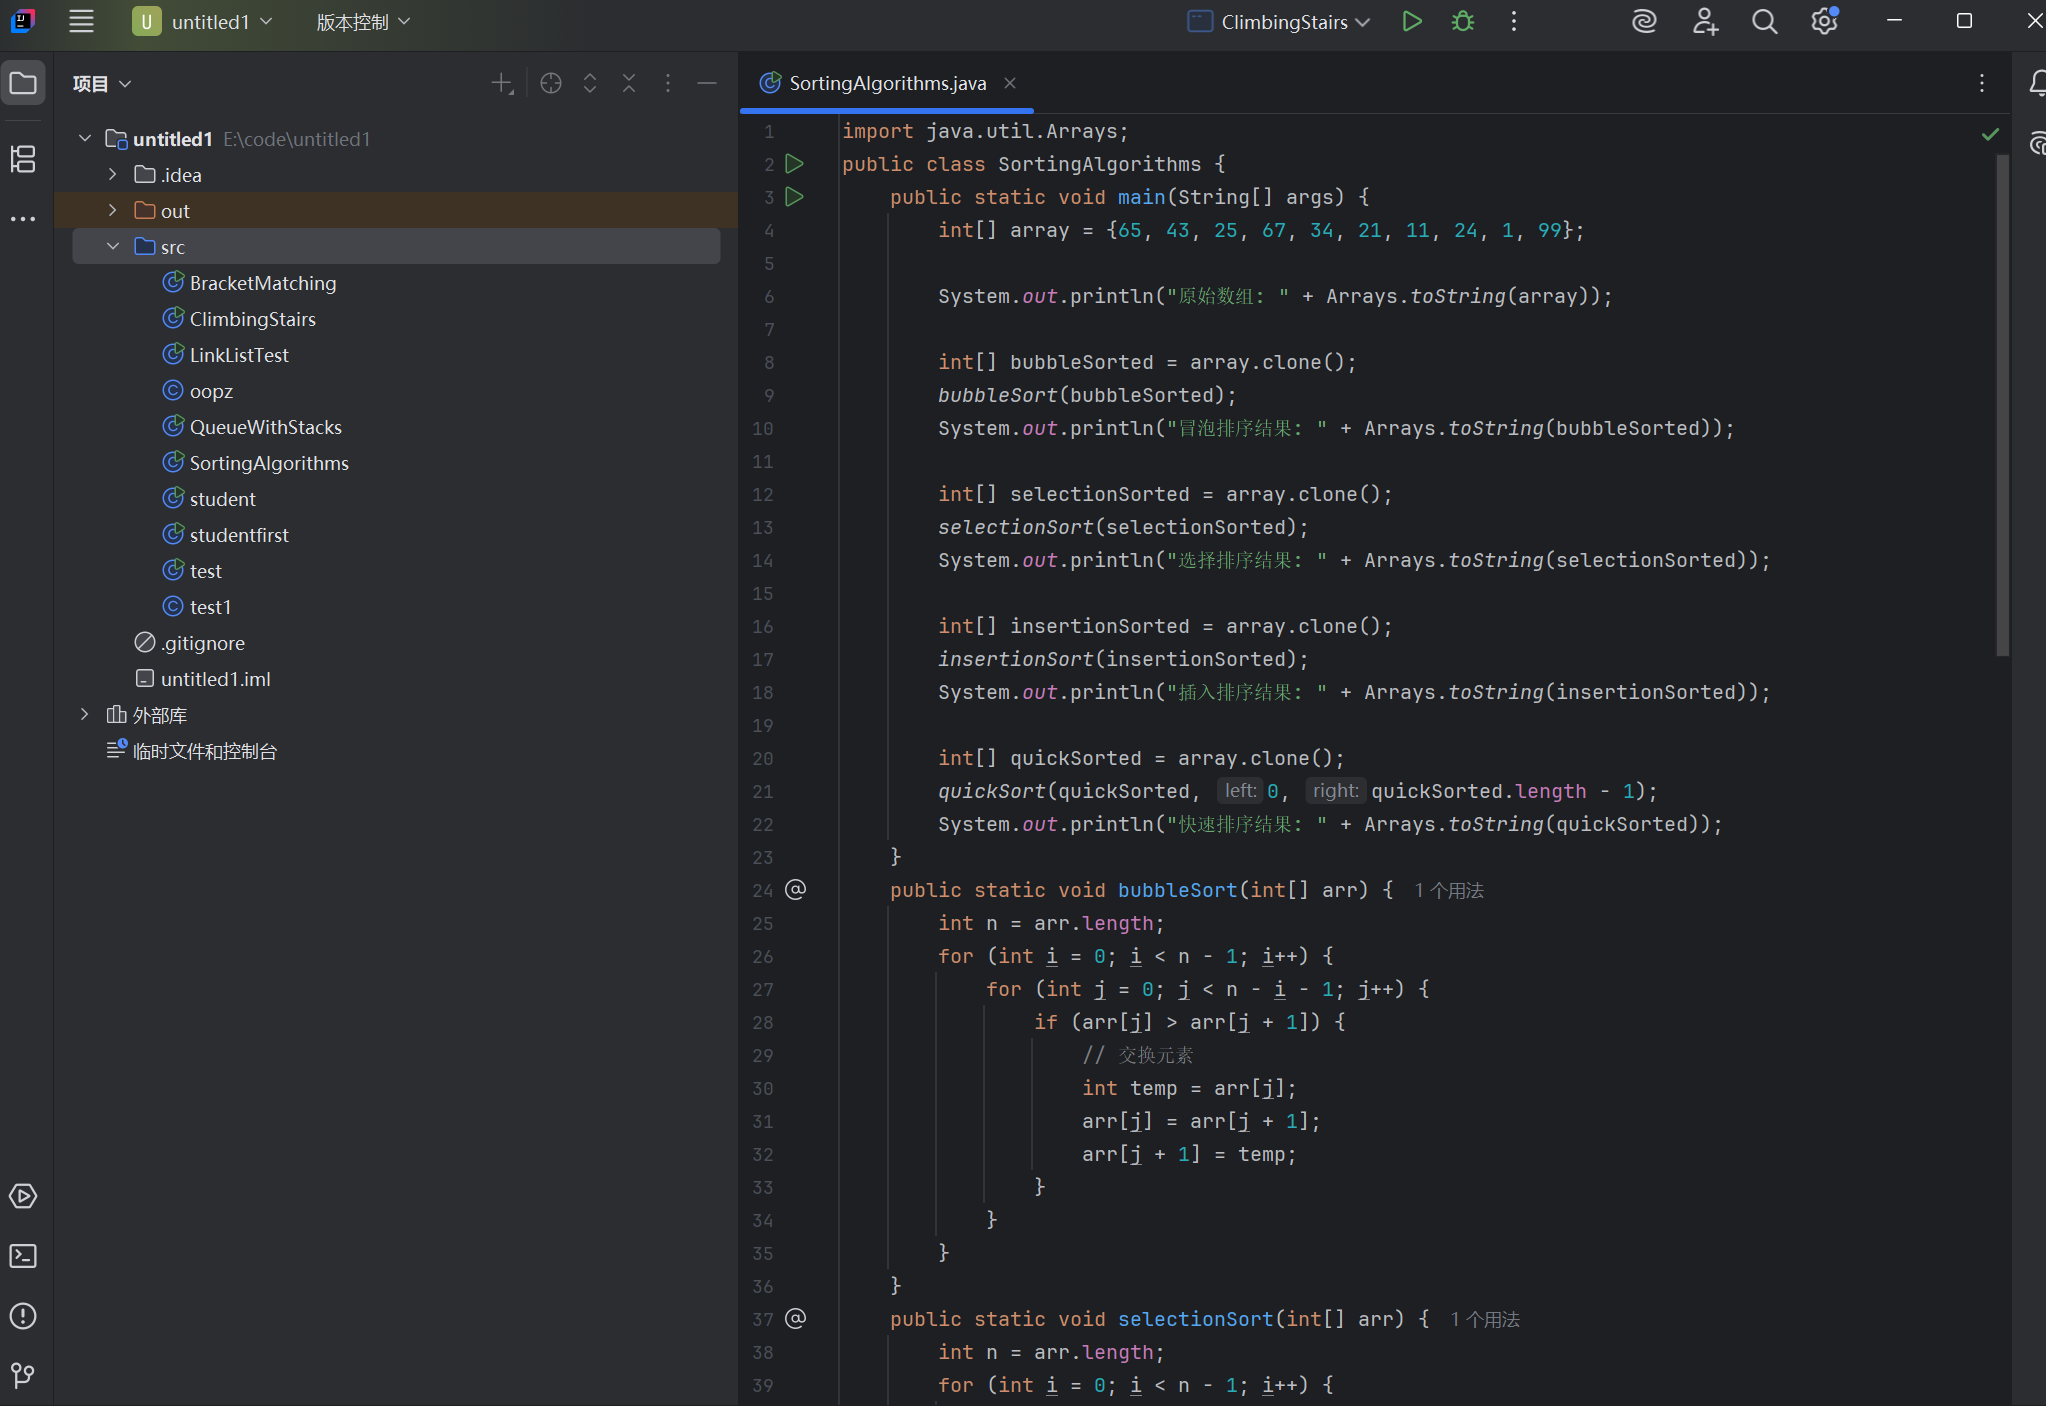Select oopz class in tree

(x=211, y=391)
